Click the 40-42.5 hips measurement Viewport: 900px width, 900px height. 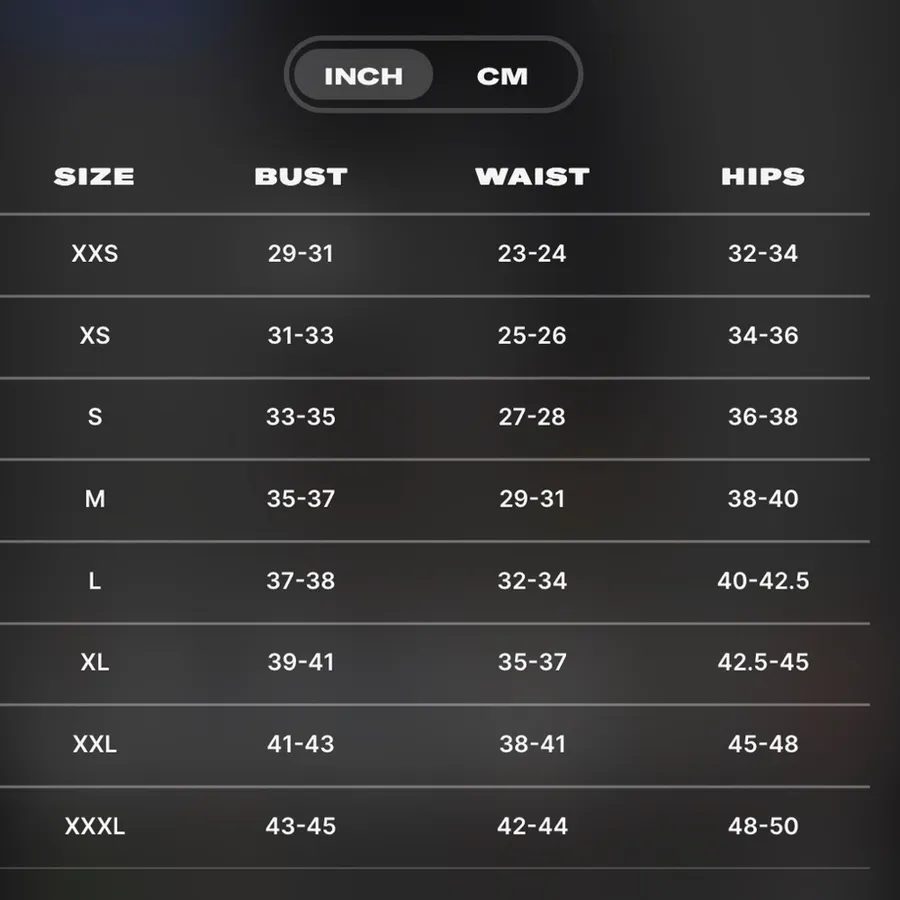763,581
